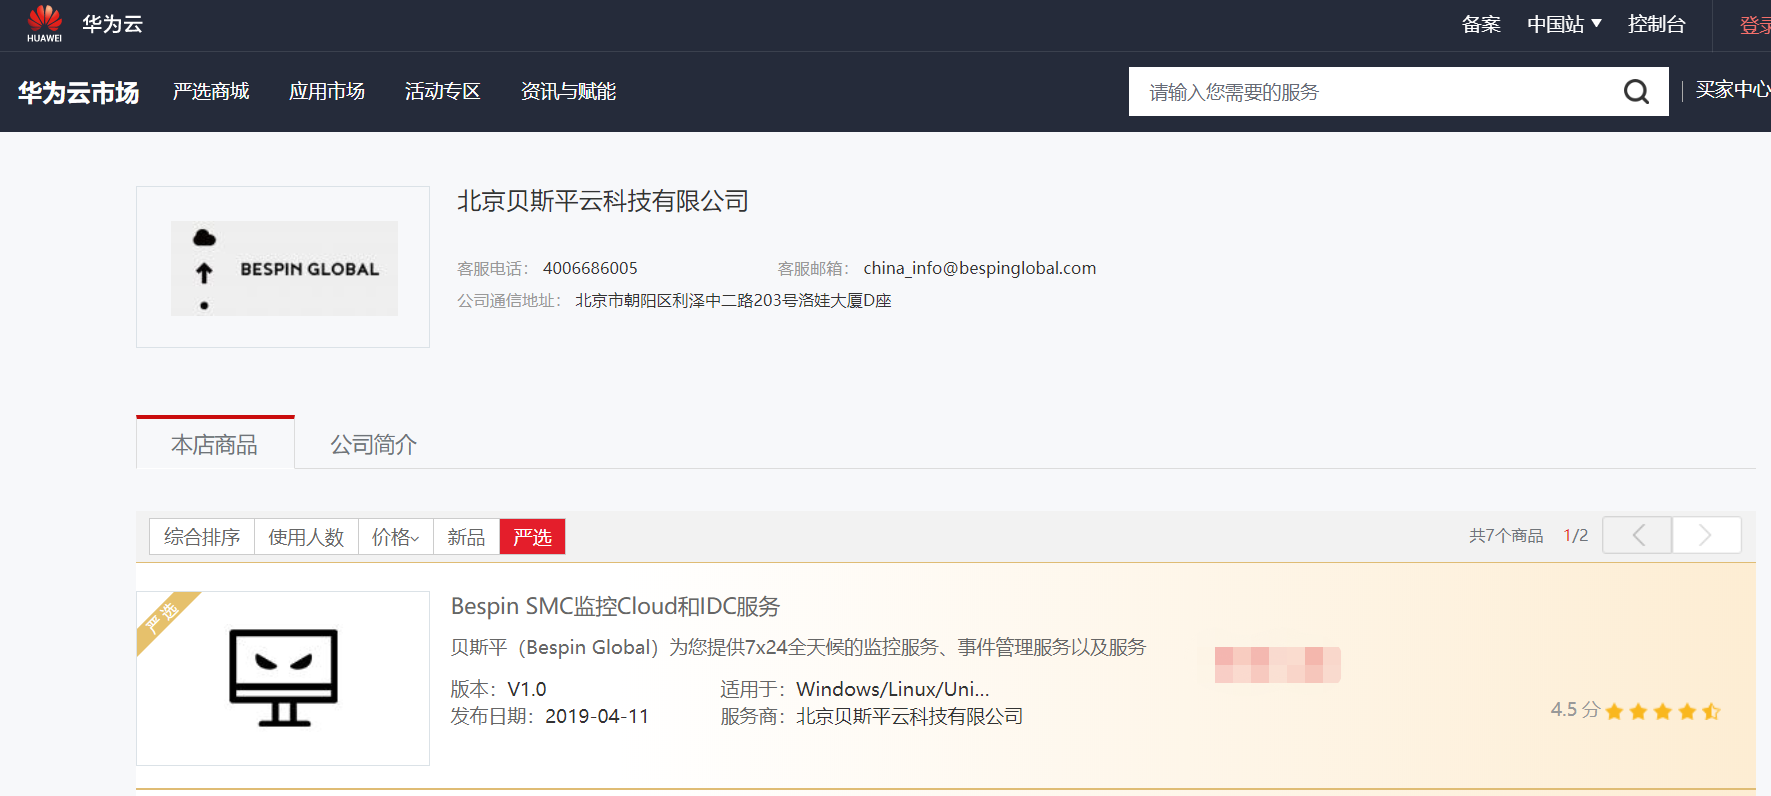Select the red 严选 filter
The width and height of the screenshot is (1771, 796).
(x=532, y=537)
